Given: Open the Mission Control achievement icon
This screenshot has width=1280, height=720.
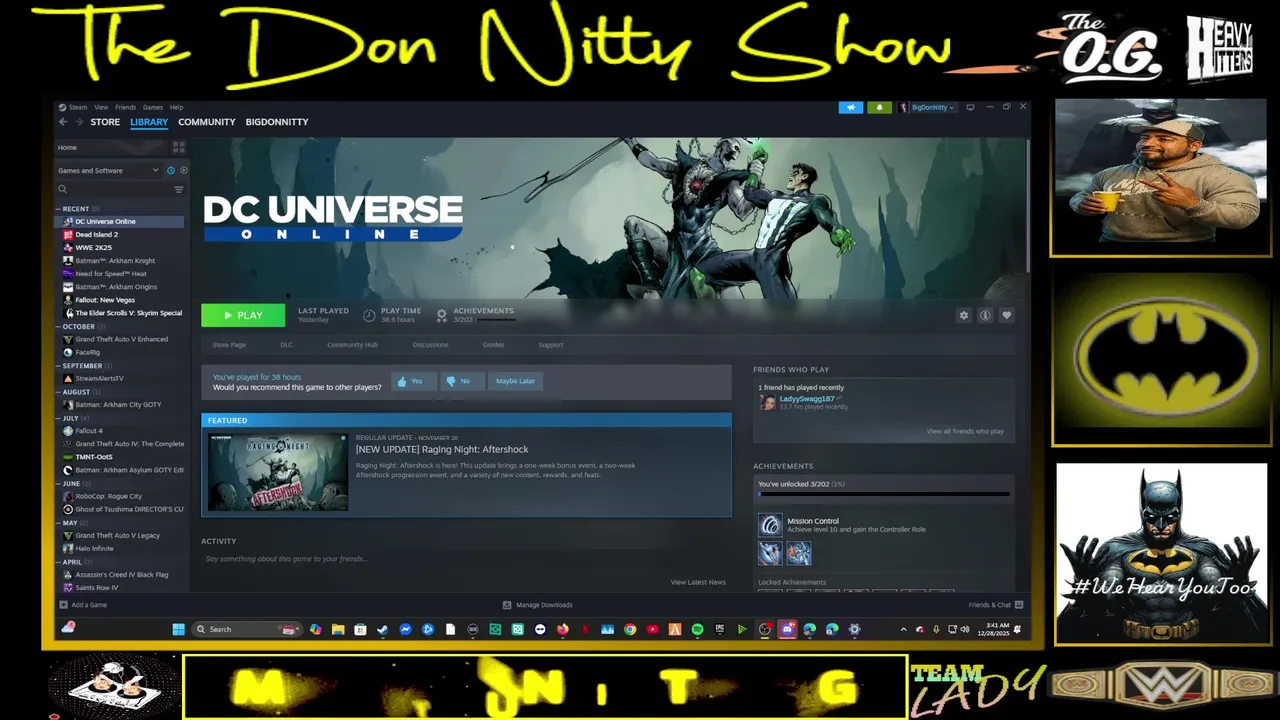Looking at the screenshot, I should pyautogui.click(x=770, y=525).
